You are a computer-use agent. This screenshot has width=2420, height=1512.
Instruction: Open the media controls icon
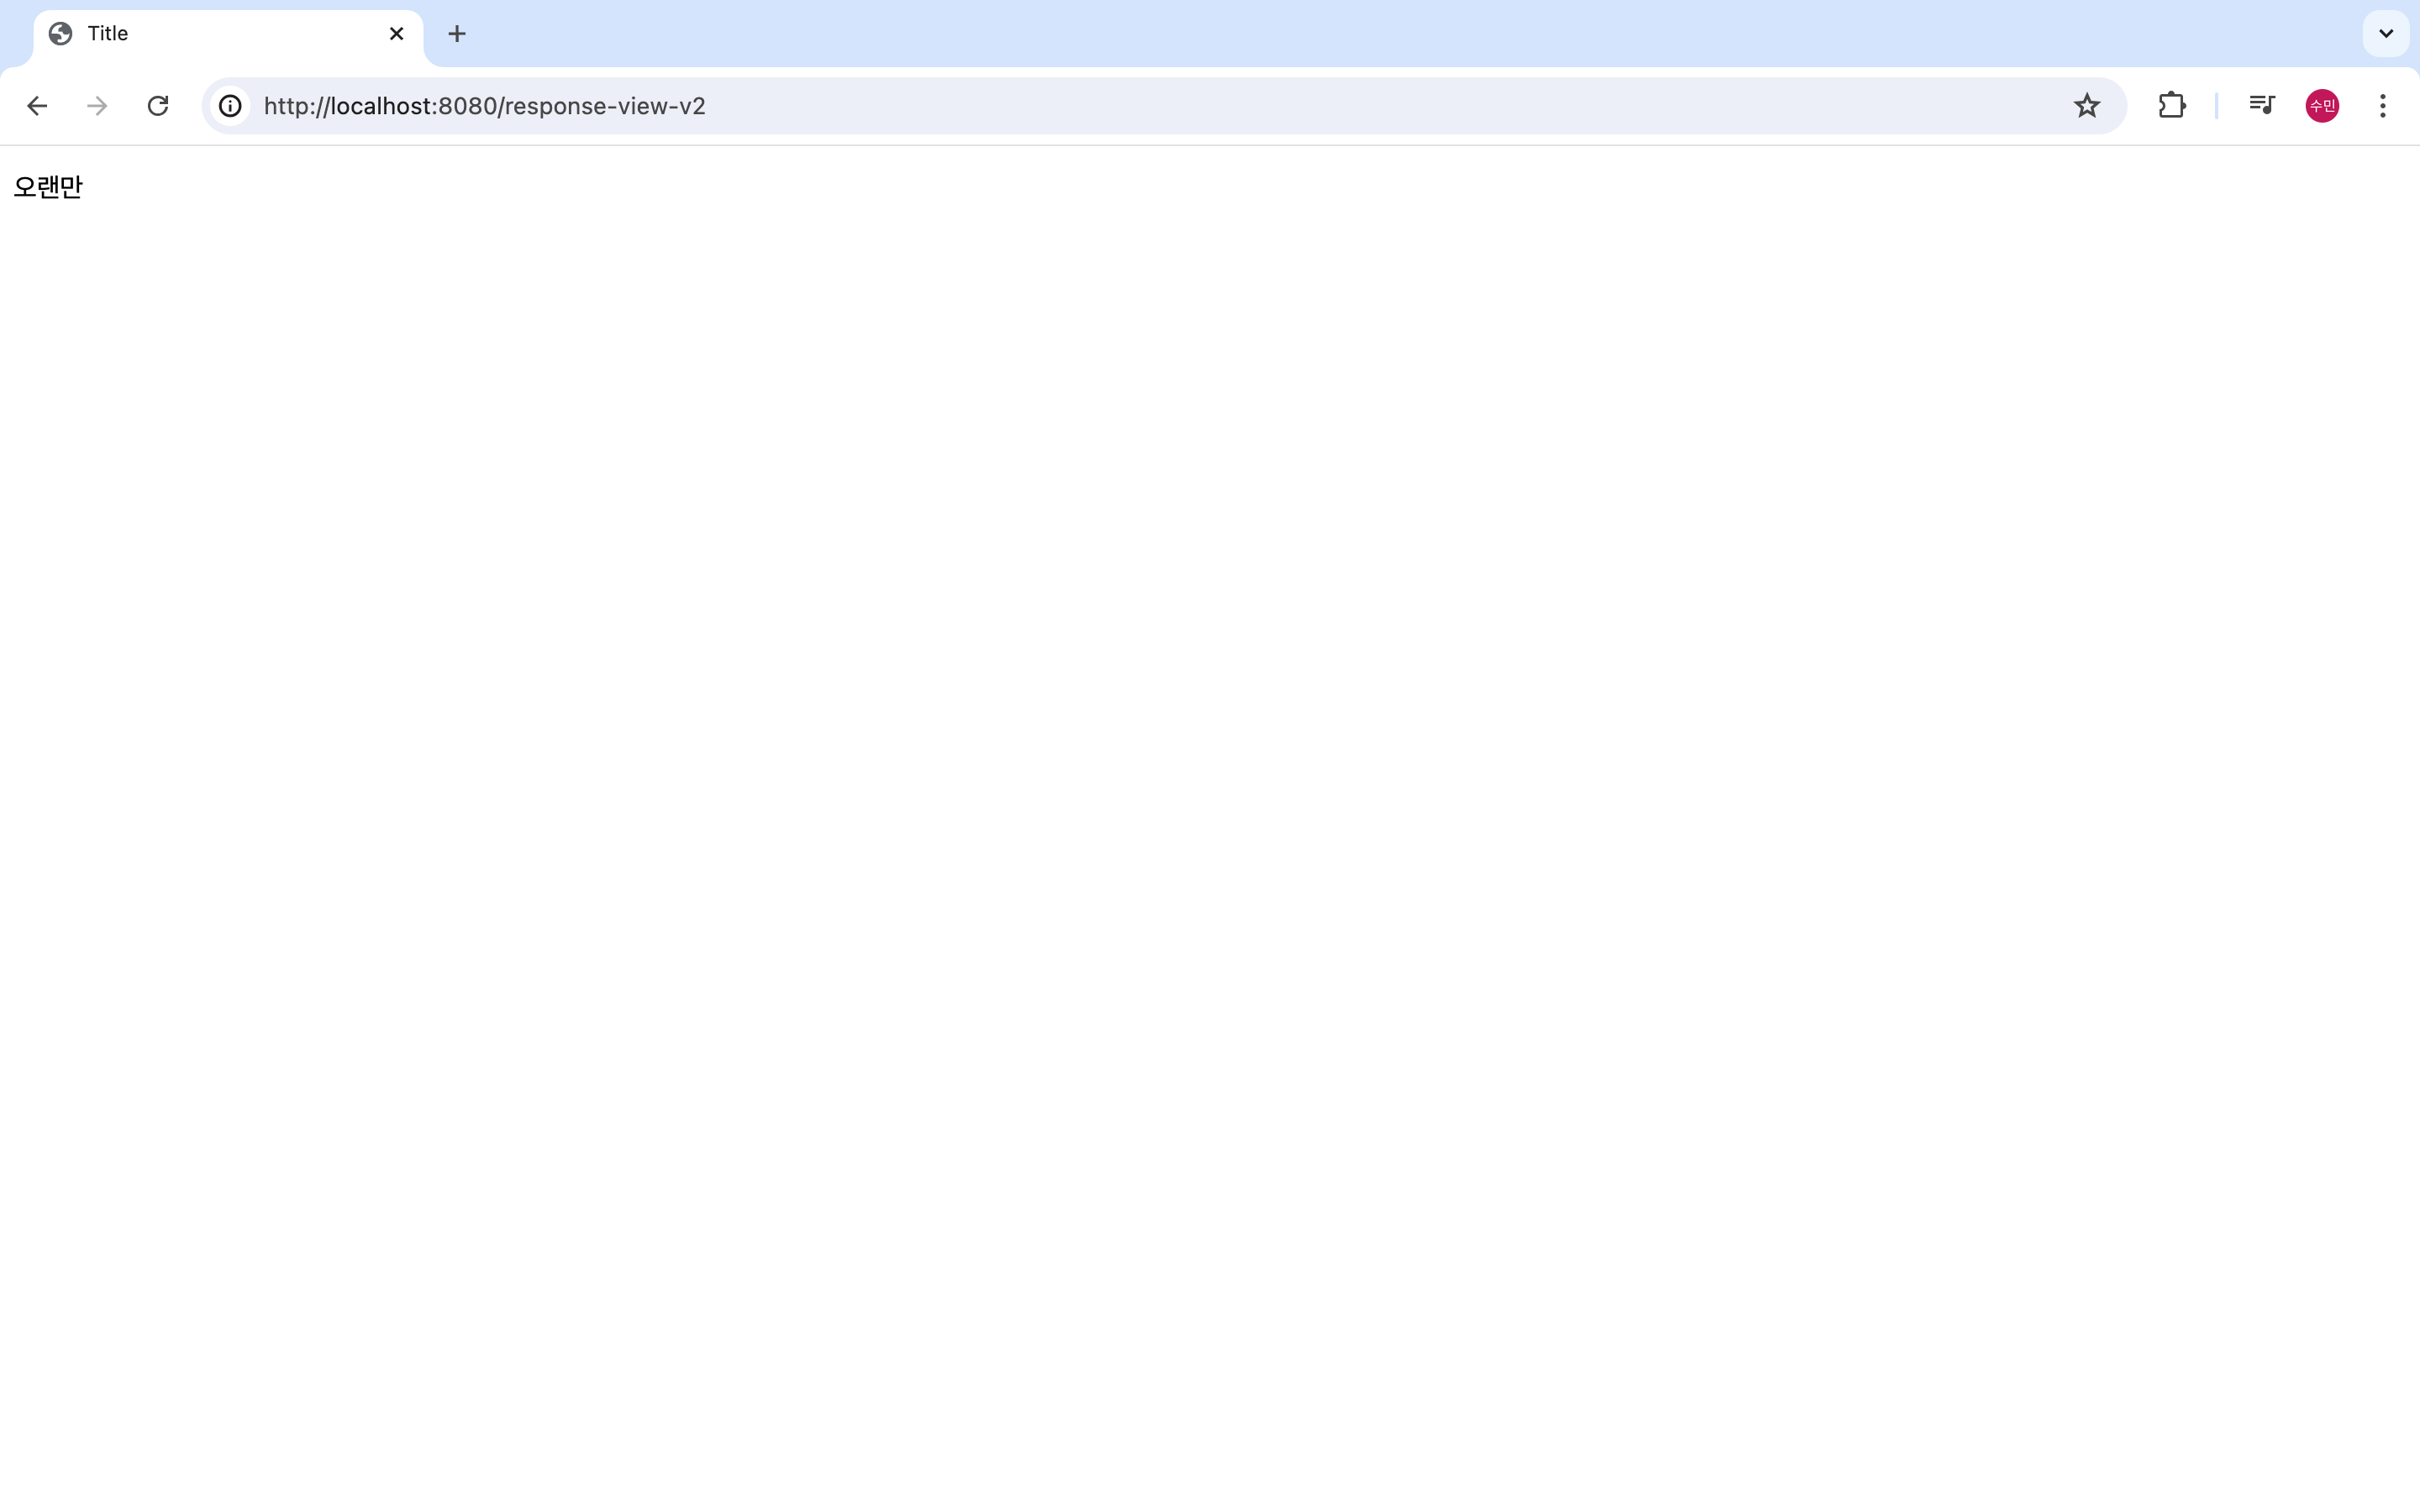click(2262, 105)
